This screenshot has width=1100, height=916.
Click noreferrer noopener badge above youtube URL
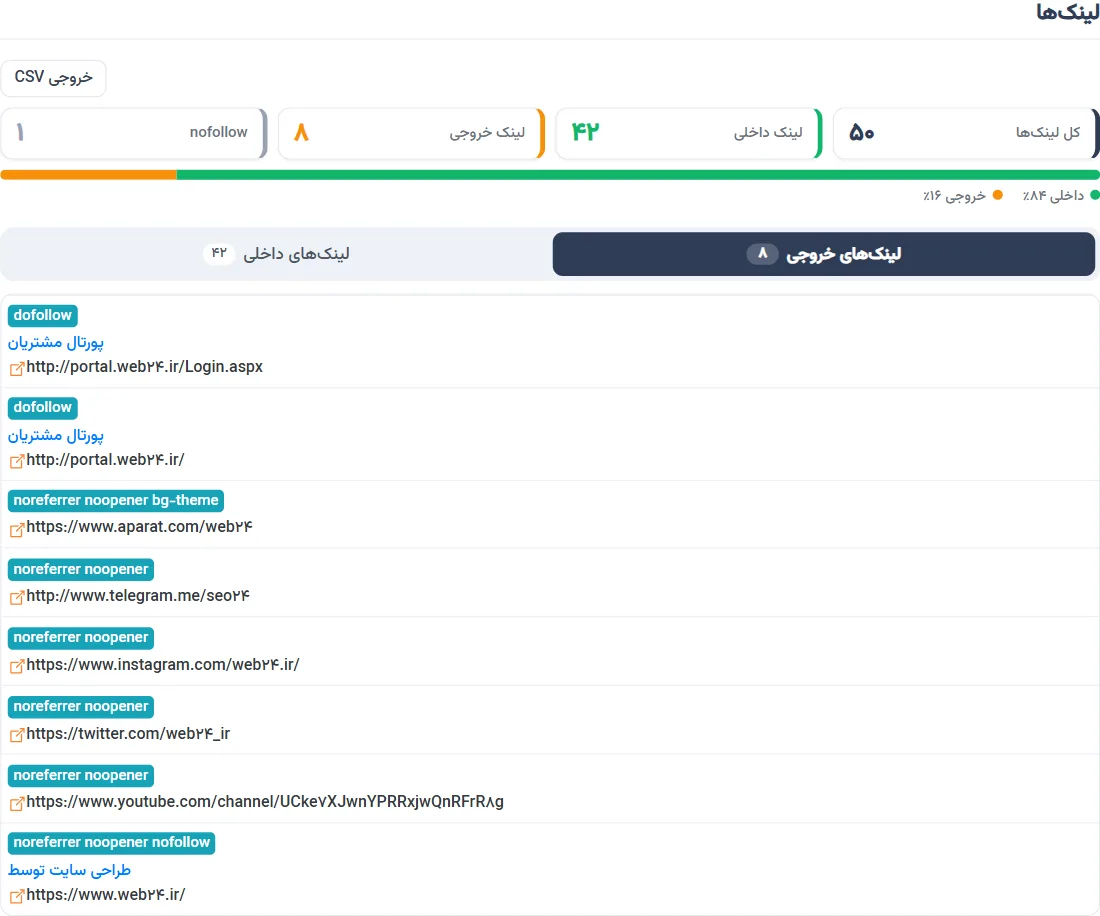[x=81, y=775]
